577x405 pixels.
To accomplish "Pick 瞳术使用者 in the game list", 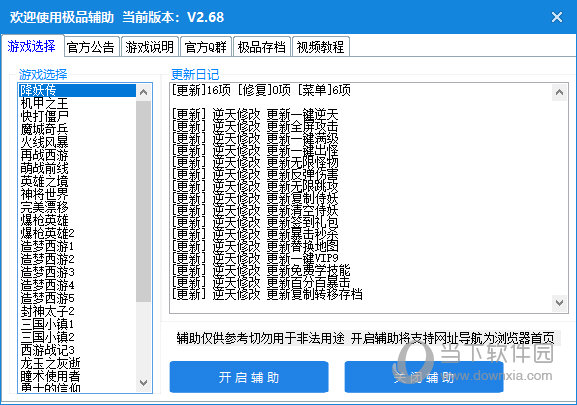I will click(x=77, y=376).
